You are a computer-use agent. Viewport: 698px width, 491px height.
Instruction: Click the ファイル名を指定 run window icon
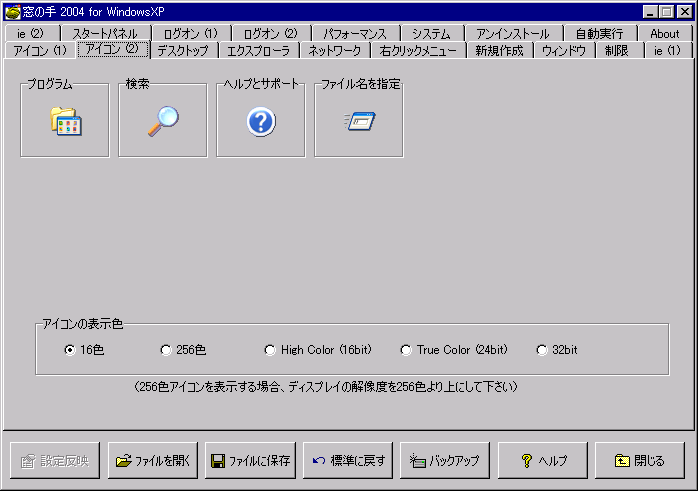point(360,121)
